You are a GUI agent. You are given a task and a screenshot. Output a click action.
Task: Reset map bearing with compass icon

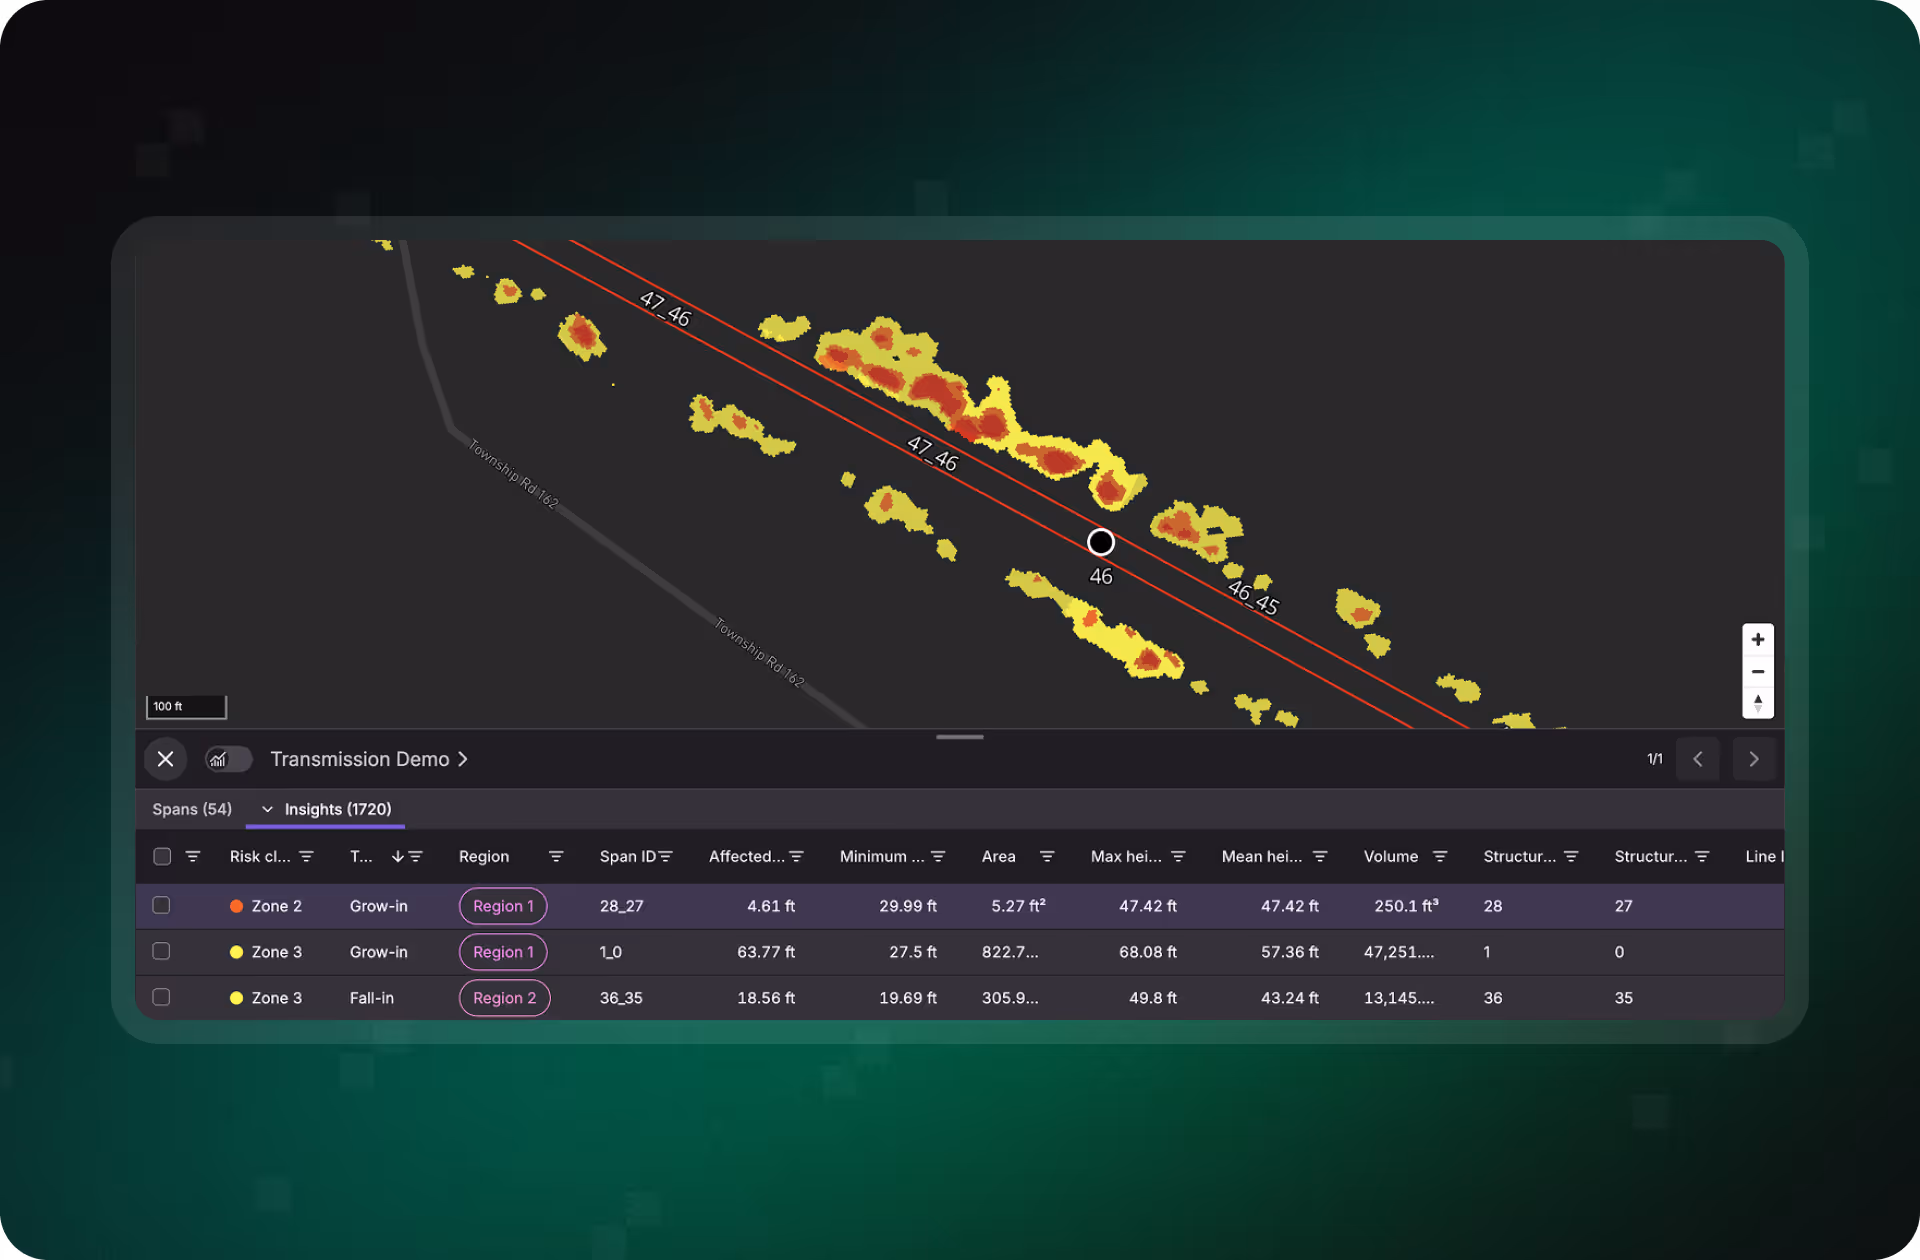(x=1757, y=703)
